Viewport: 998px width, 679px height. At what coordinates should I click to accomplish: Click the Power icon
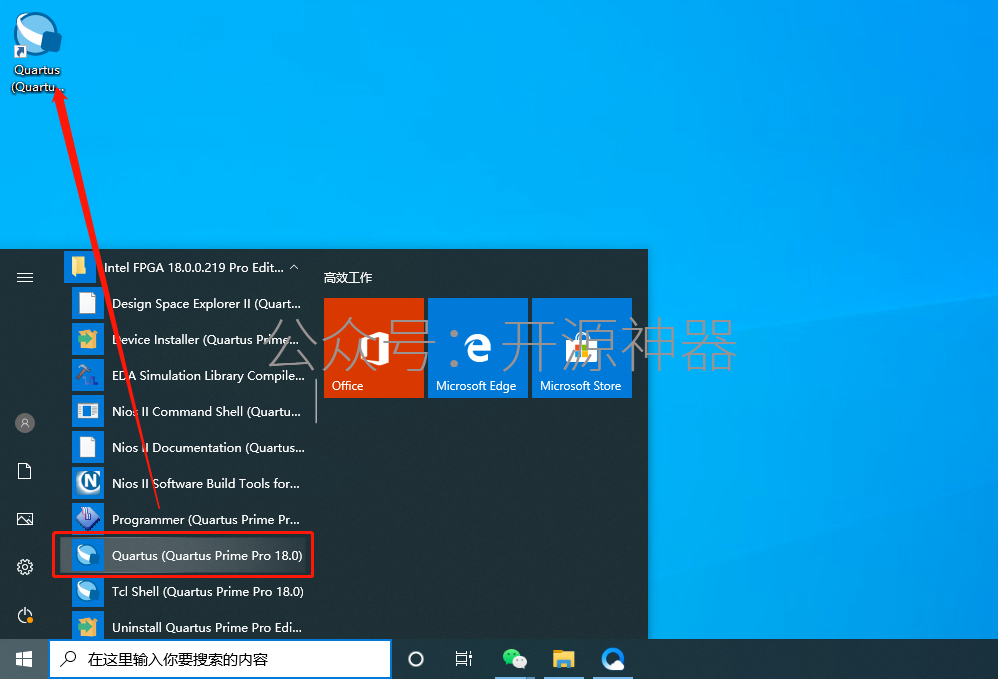(25, 615)
